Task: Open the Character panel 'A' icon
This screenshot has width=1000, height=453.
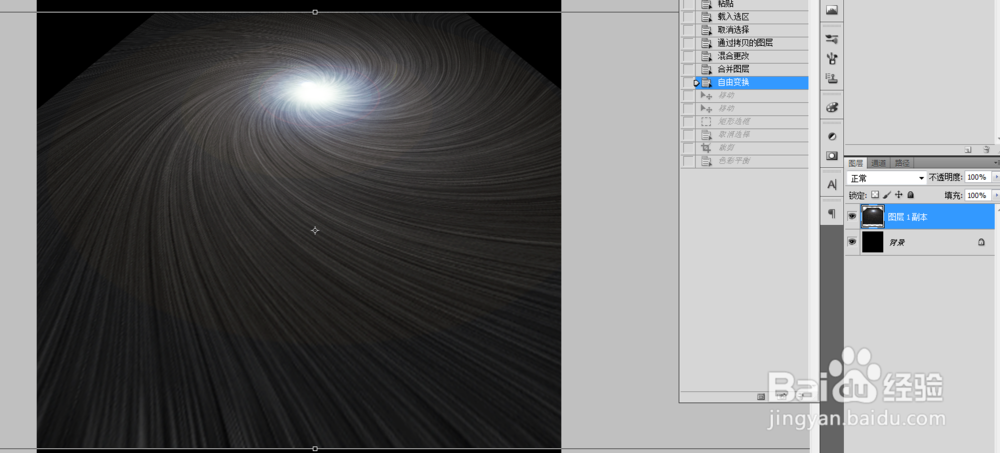Action: coord(832,184)
